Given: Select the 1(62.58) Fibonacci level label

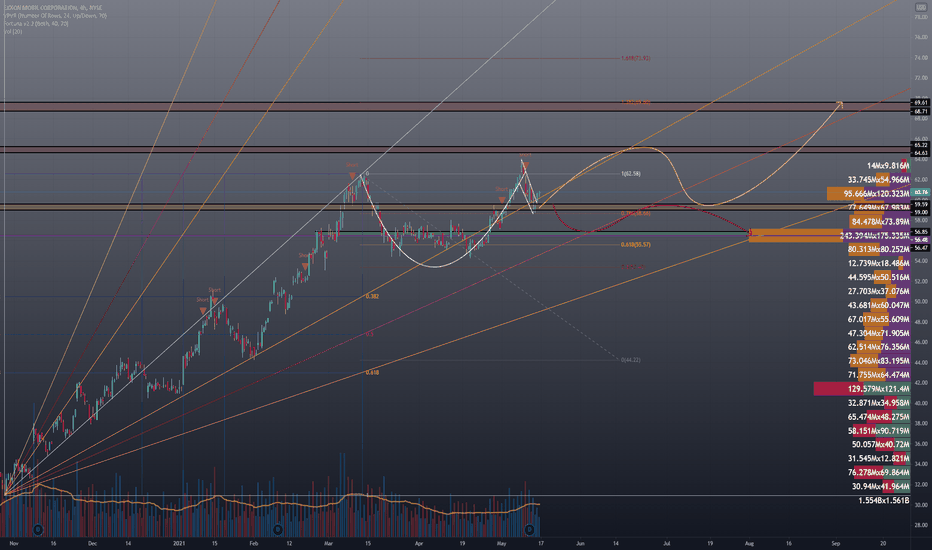Looking at the screenshot, I should point(631,174).
